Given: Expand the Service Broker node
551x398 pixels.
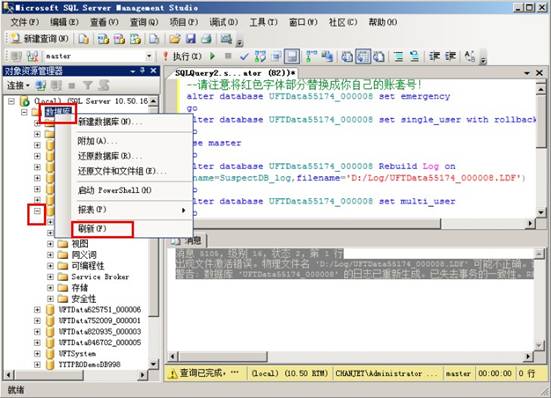Looking at the screenshot, I should coord(50,277).
